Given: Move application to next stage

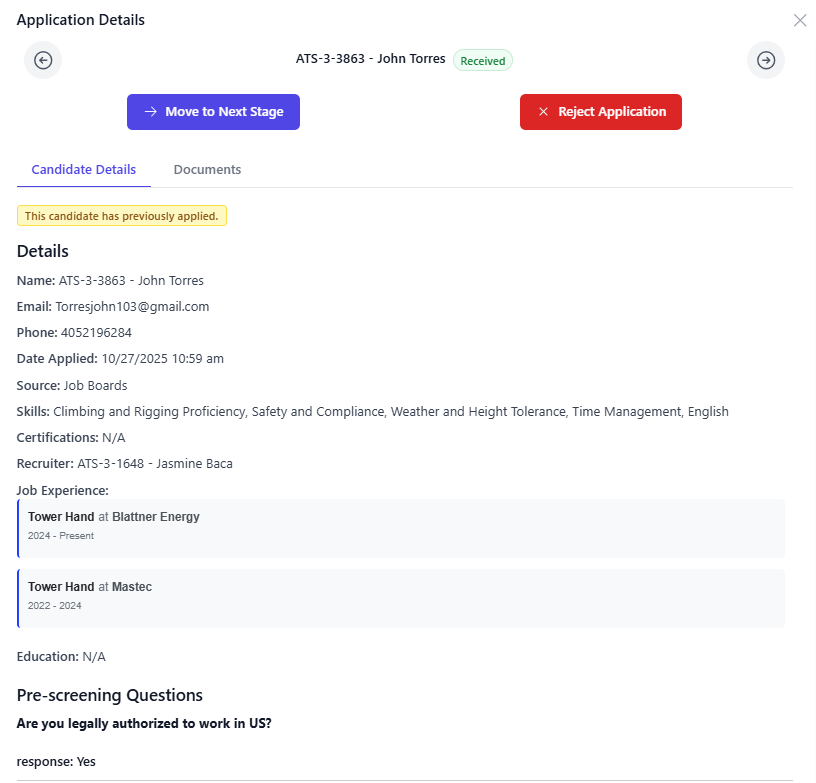Looking at the screenshot, I should (213, 112).
